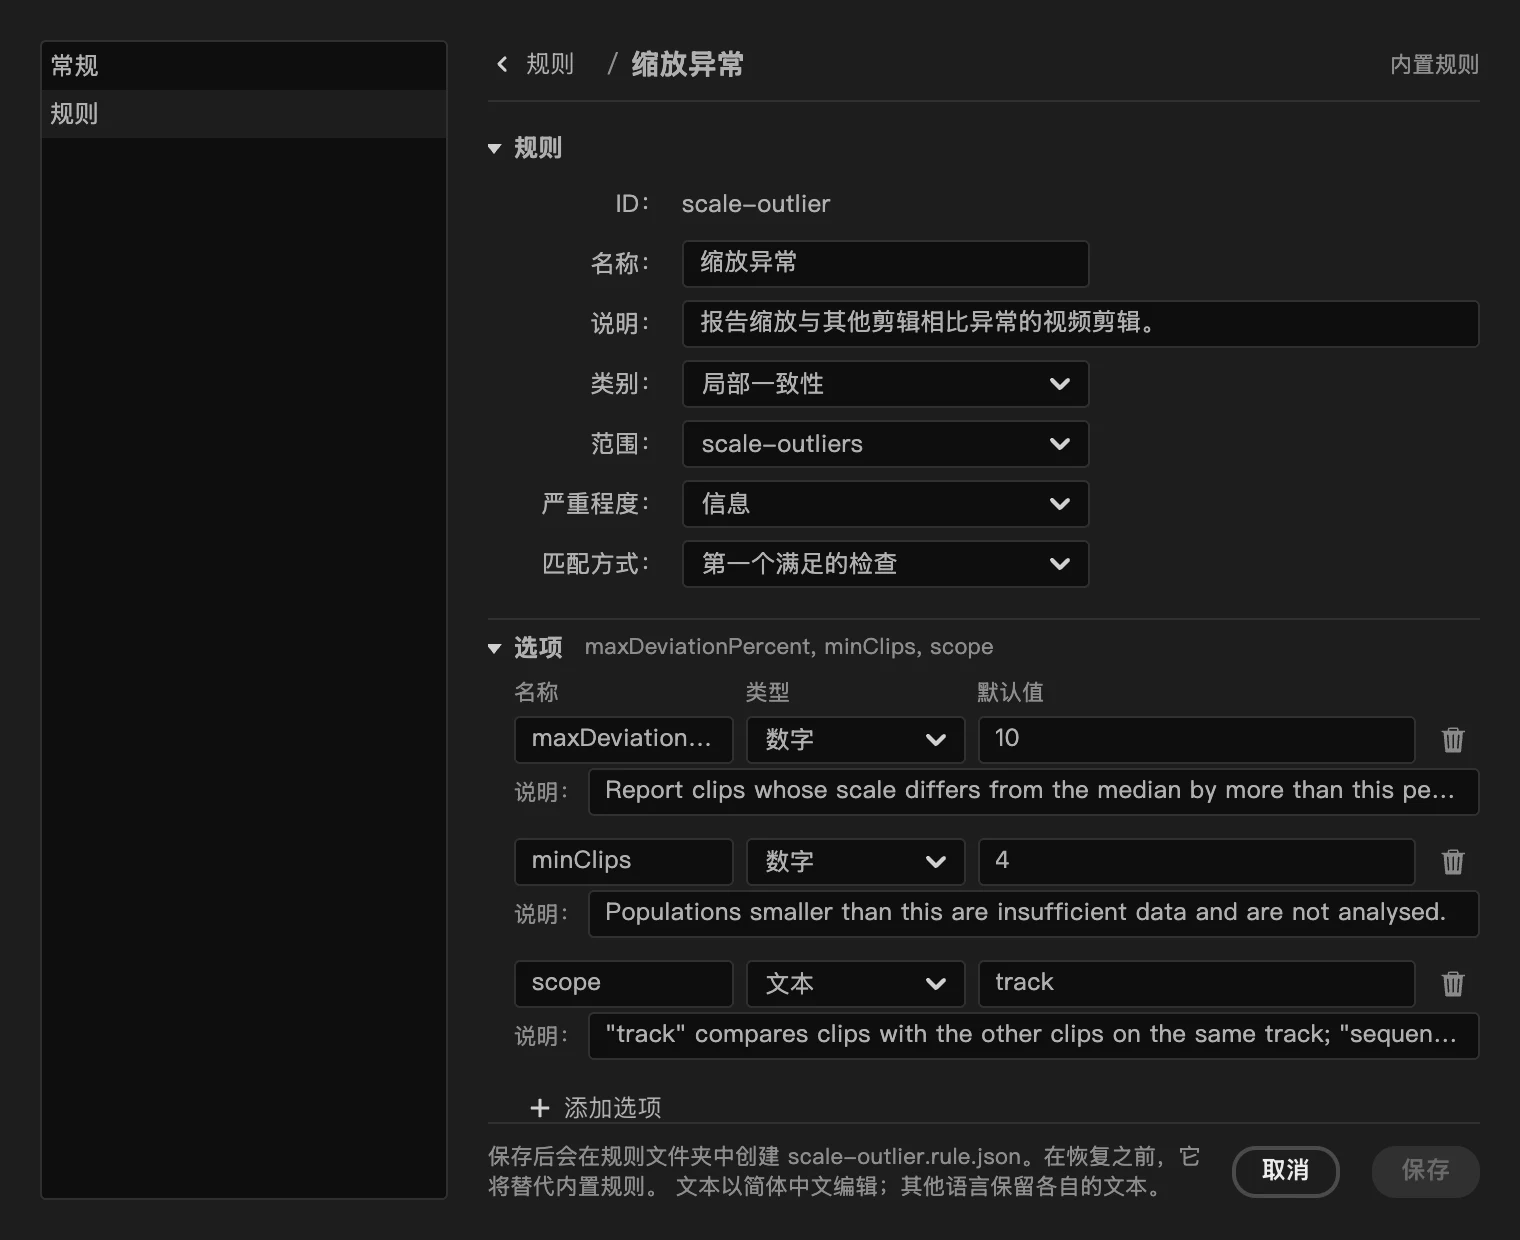Click the ID value scale-outlier
1520x1240 pixels.
coord(756,204)
